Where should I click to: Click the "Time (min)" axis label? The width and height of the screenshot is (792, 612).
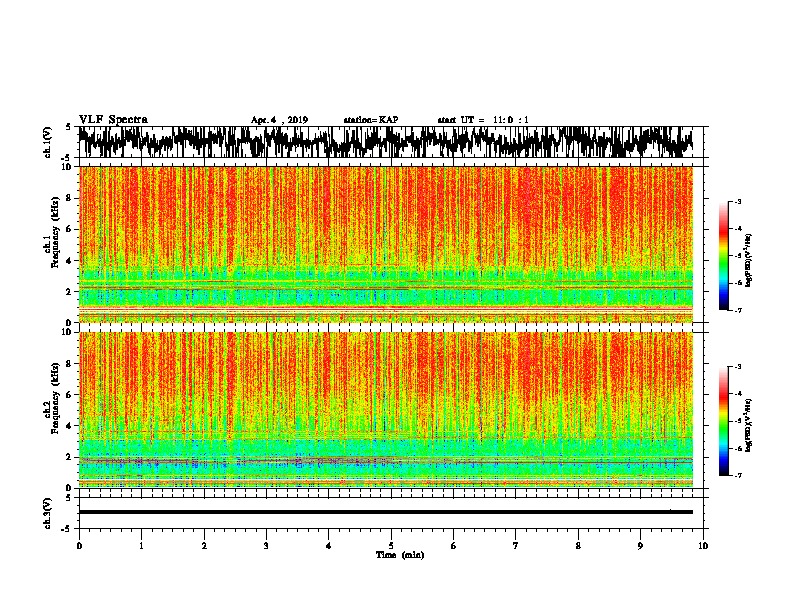click(x=400, y=555)
